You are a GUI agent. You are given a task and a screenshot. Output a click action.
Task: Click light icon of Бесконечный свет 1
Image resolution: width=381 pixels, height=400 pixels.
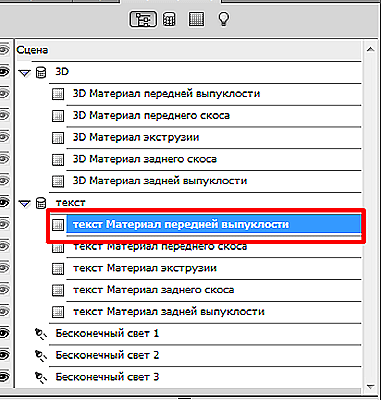click(41, 334)
